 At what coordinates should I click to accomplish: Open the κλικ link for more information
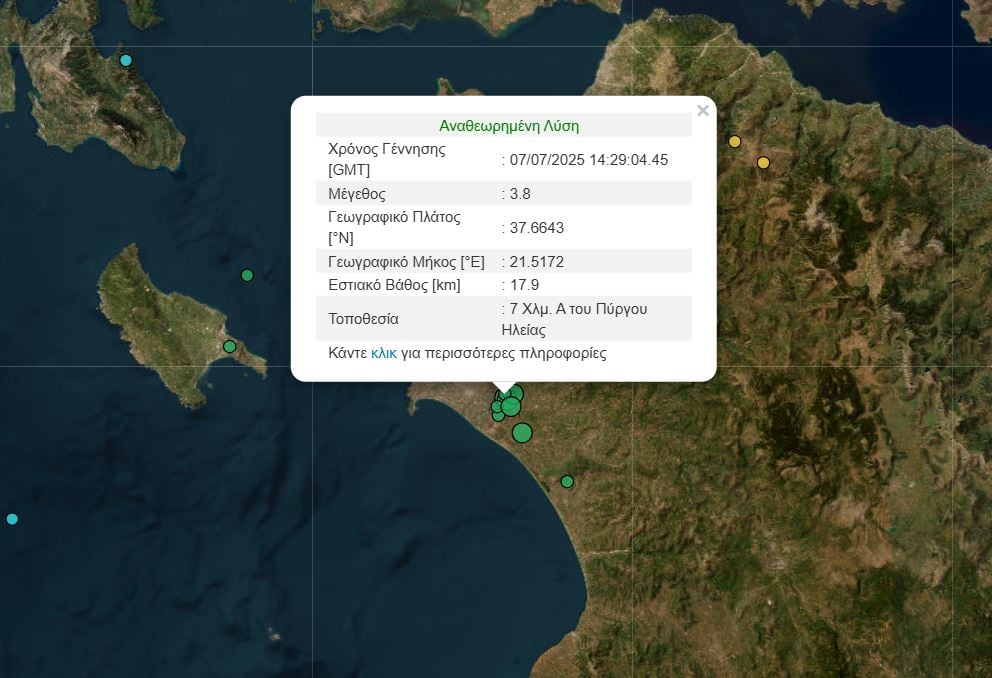click(383, 353)
